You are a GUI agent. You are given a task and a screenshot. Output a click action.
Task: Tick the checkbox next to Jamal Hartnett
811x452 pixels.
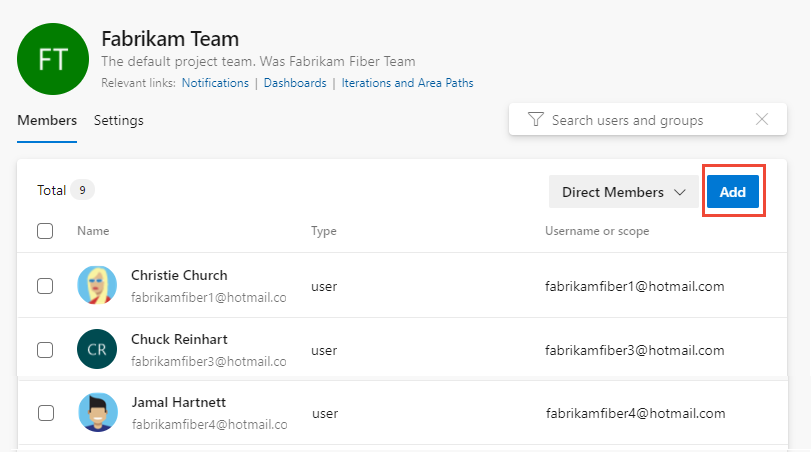tap(45, 412)
